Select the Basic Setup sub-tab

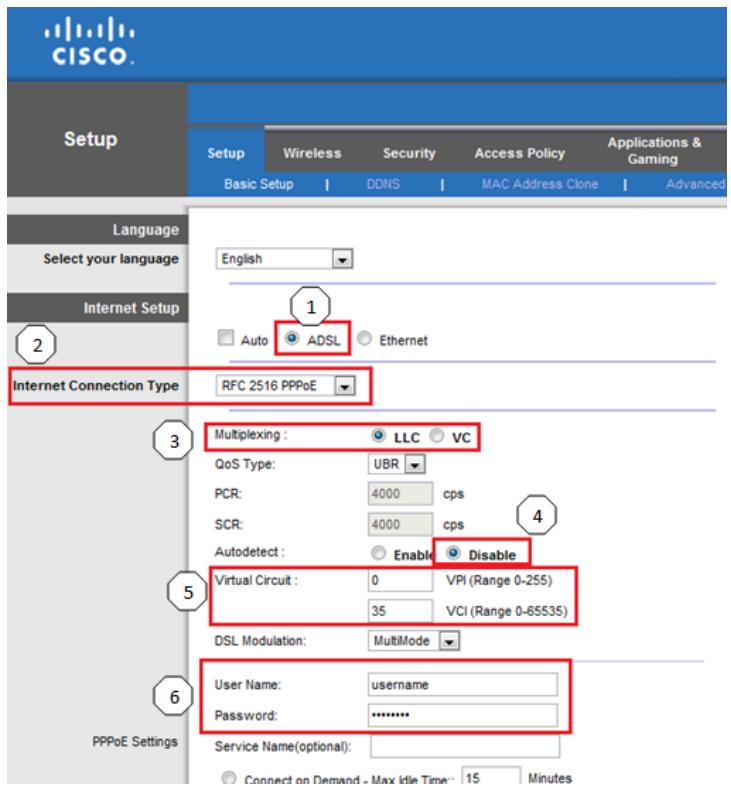259,184
